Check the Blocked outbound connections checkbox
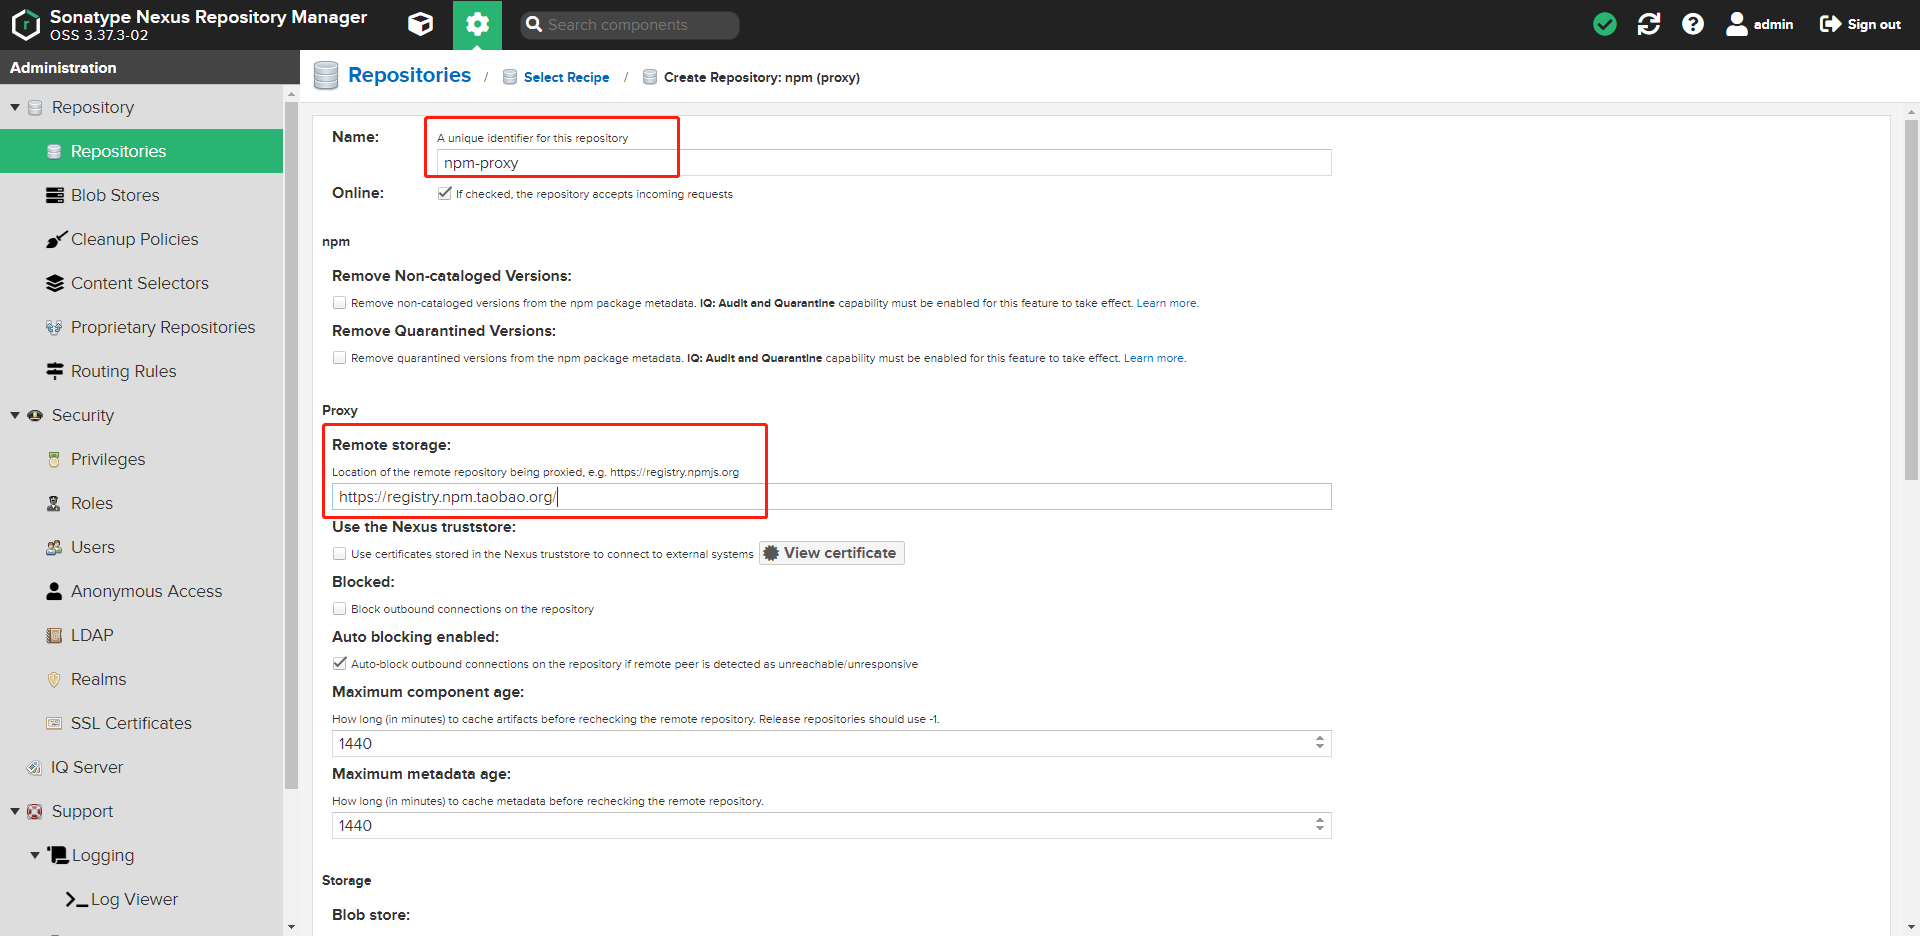 [x=340, y=608]
